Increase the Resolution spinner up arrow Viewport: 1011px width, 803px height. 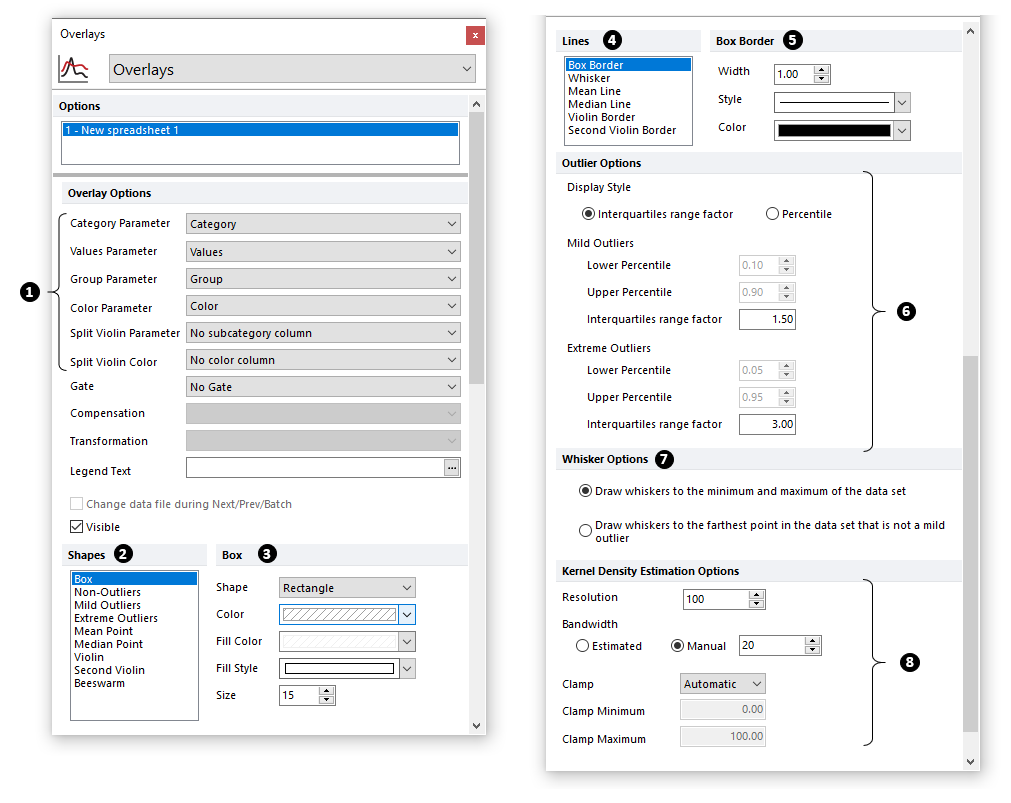(x=756, y=595)
